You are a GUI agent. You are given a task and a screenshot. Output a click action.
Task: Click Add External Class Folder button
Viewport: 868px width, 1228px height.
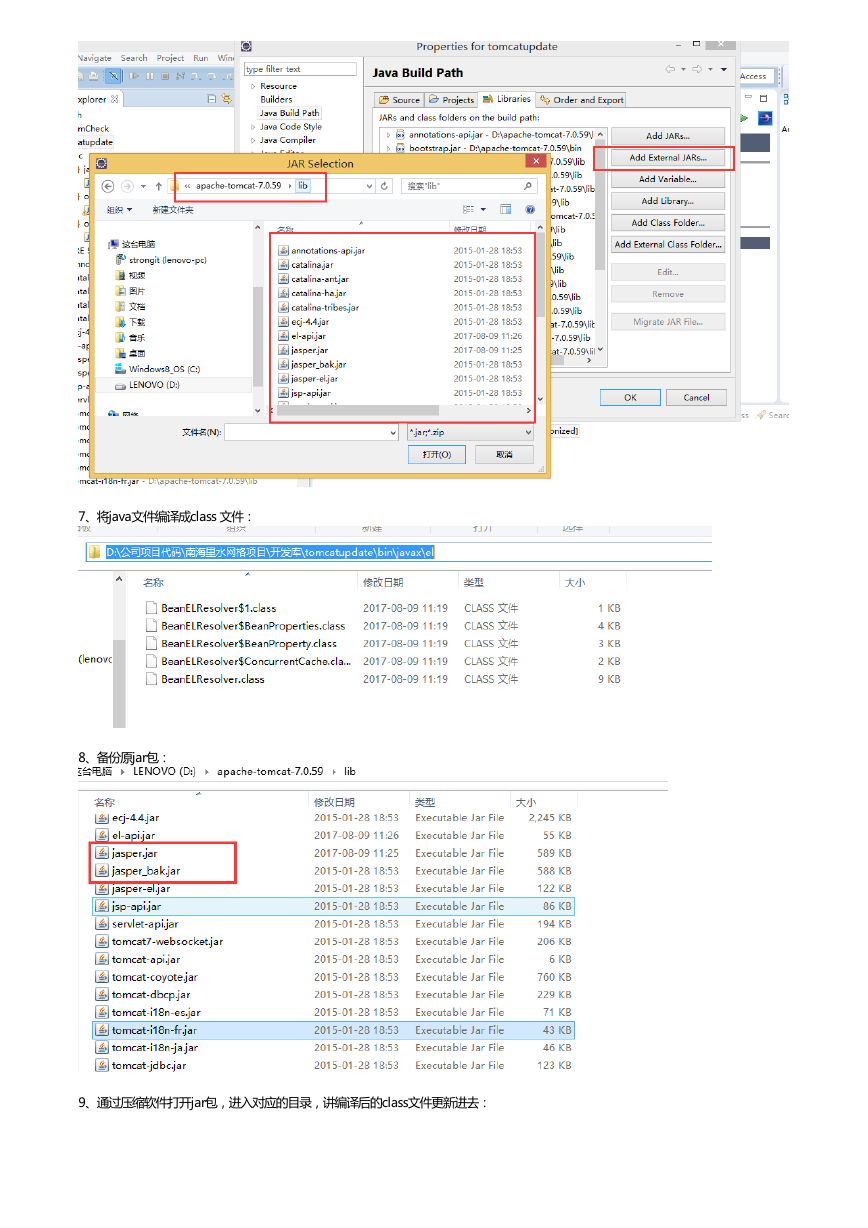click(668, 245)
